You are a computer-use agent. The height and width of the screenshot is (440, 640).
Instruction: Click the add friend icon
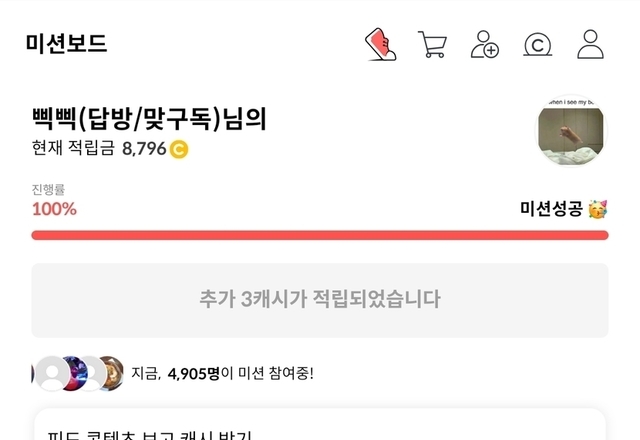point(485,45)
